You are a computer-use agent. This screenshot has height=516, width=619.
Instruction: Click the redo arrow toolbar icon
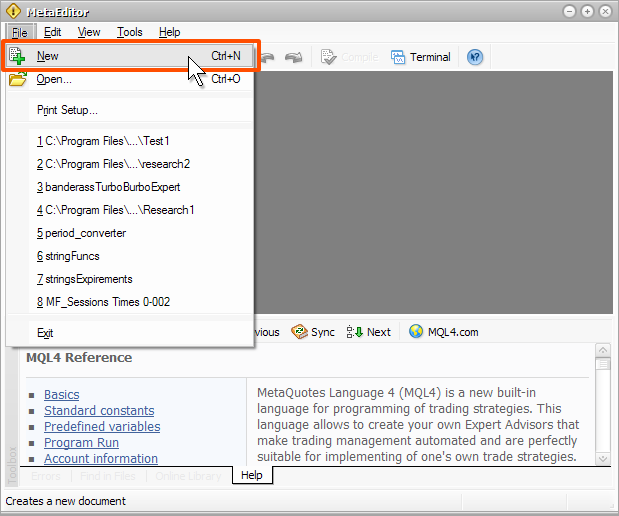(x=293, y=58)
